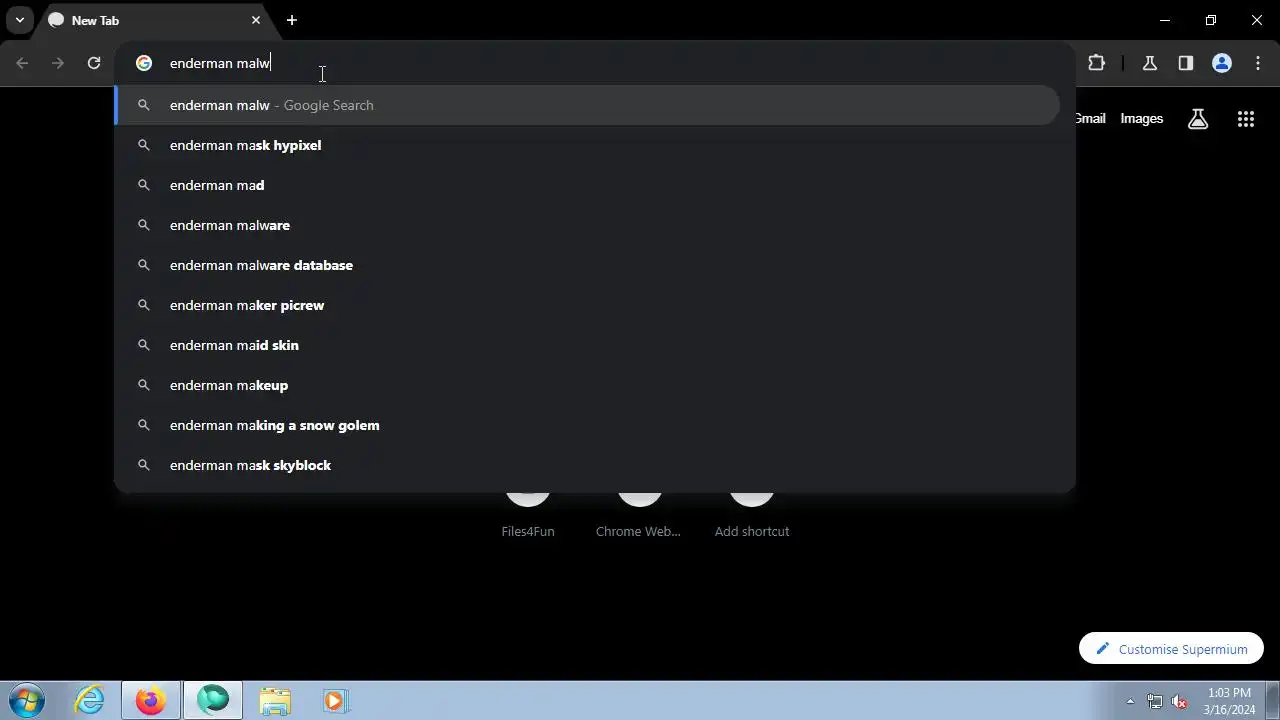Open the Images link
This screenshot has width=1280, height=720.
(x=1141, y=118)
